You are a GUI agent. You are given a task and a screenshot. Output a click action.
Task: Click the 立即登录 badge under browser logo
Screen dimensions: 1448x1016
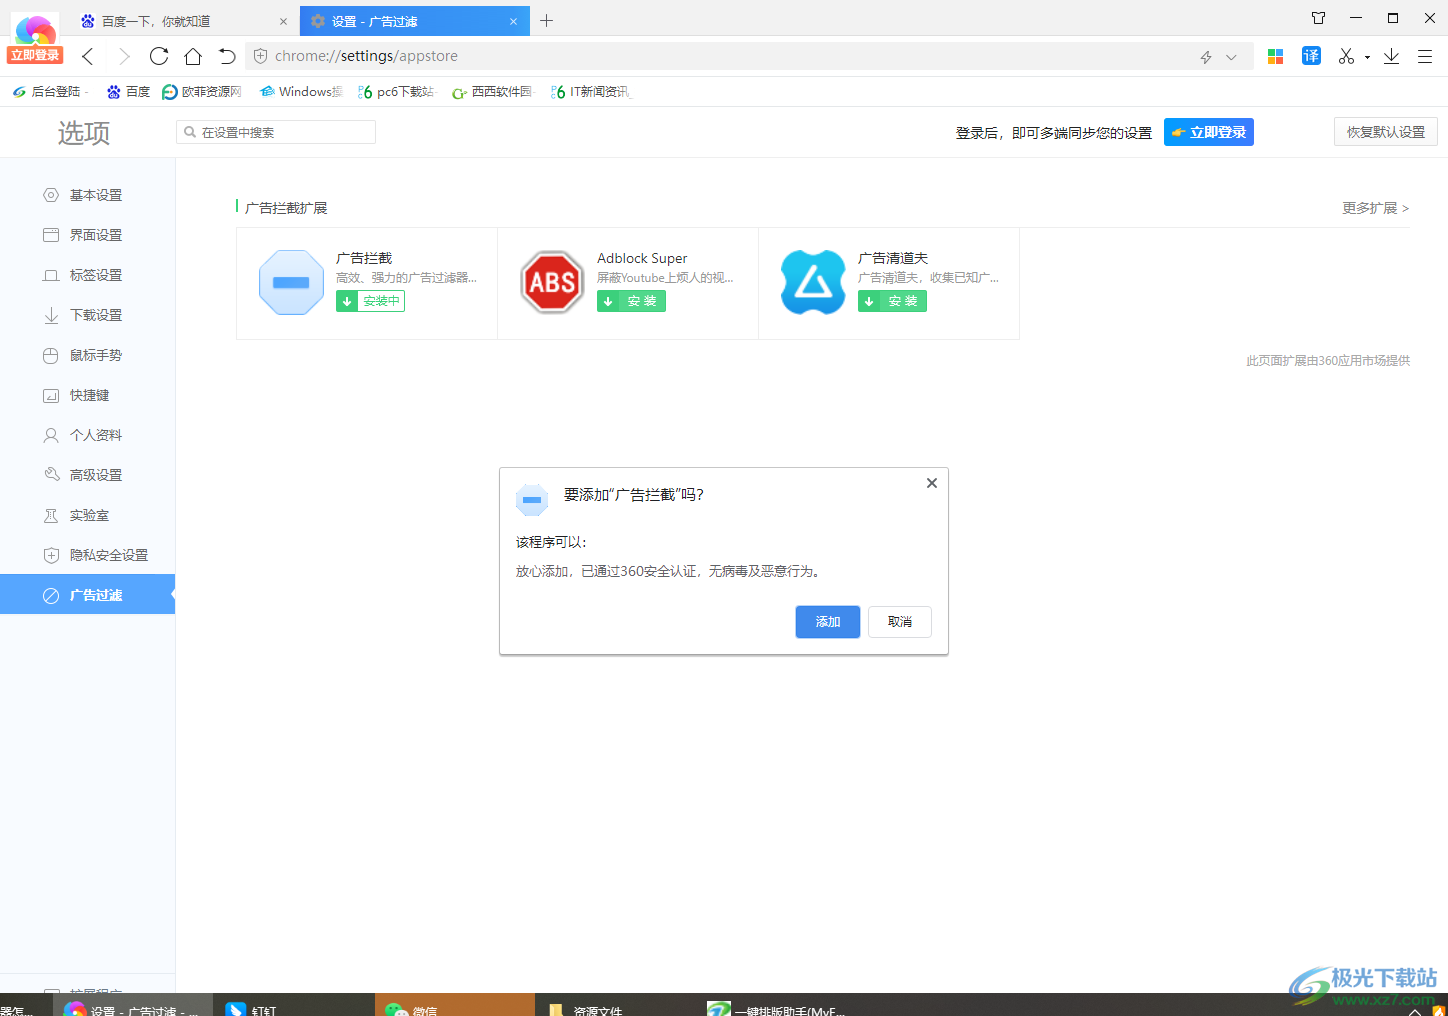[x=35, y=55]
